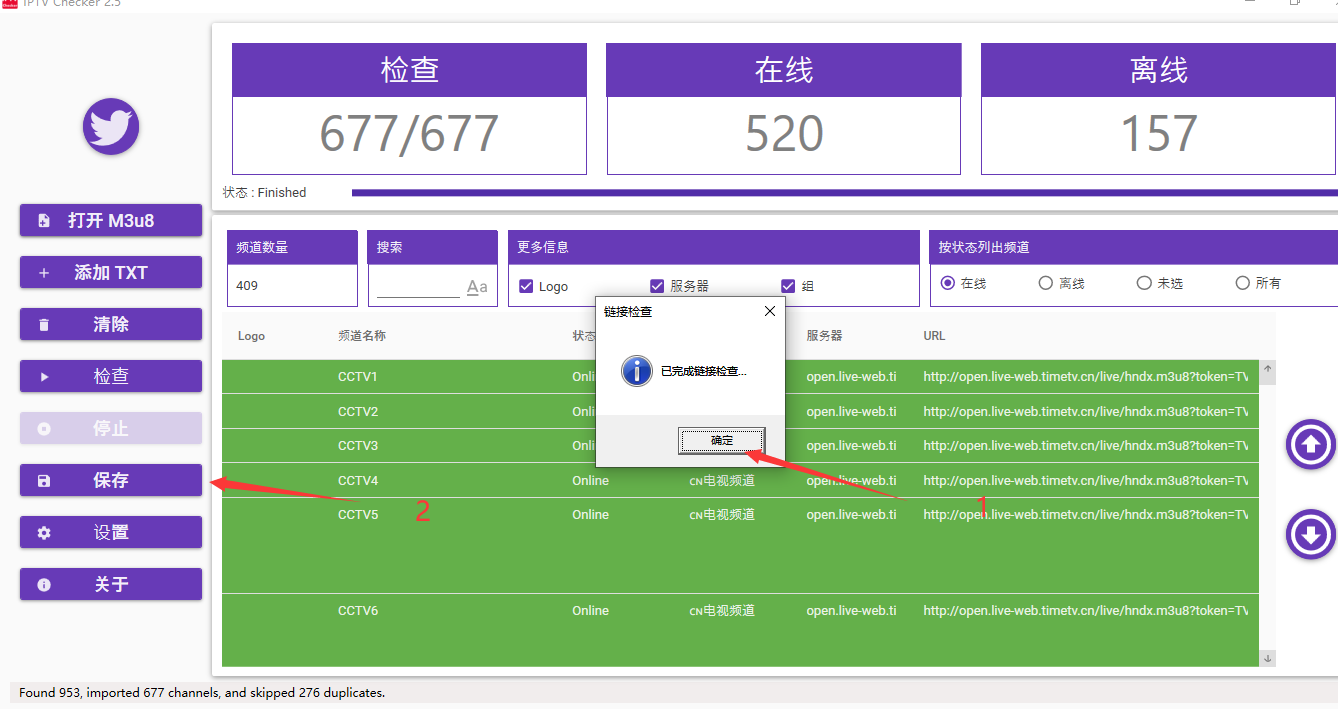Sort by the 频道名称 column header
The height and width of the screenshot is (709, 1338).
coord(362,336)
